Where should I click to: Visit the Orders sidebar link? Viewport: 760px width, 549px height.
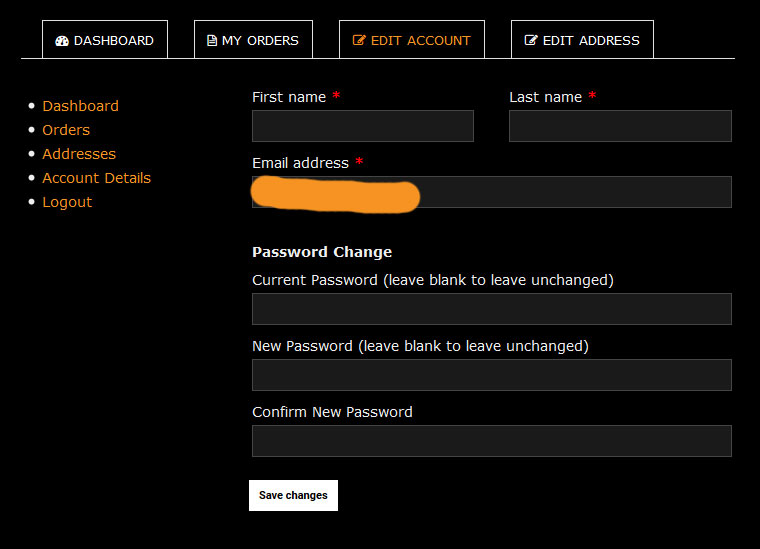[66, 130]
